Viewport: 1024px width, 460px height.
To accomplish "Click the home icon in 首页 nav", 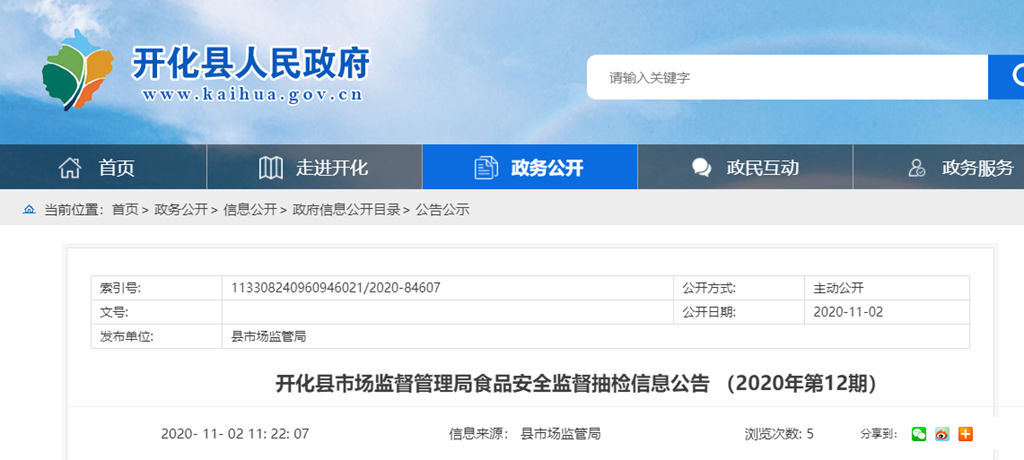I will (x=70, y=168).
